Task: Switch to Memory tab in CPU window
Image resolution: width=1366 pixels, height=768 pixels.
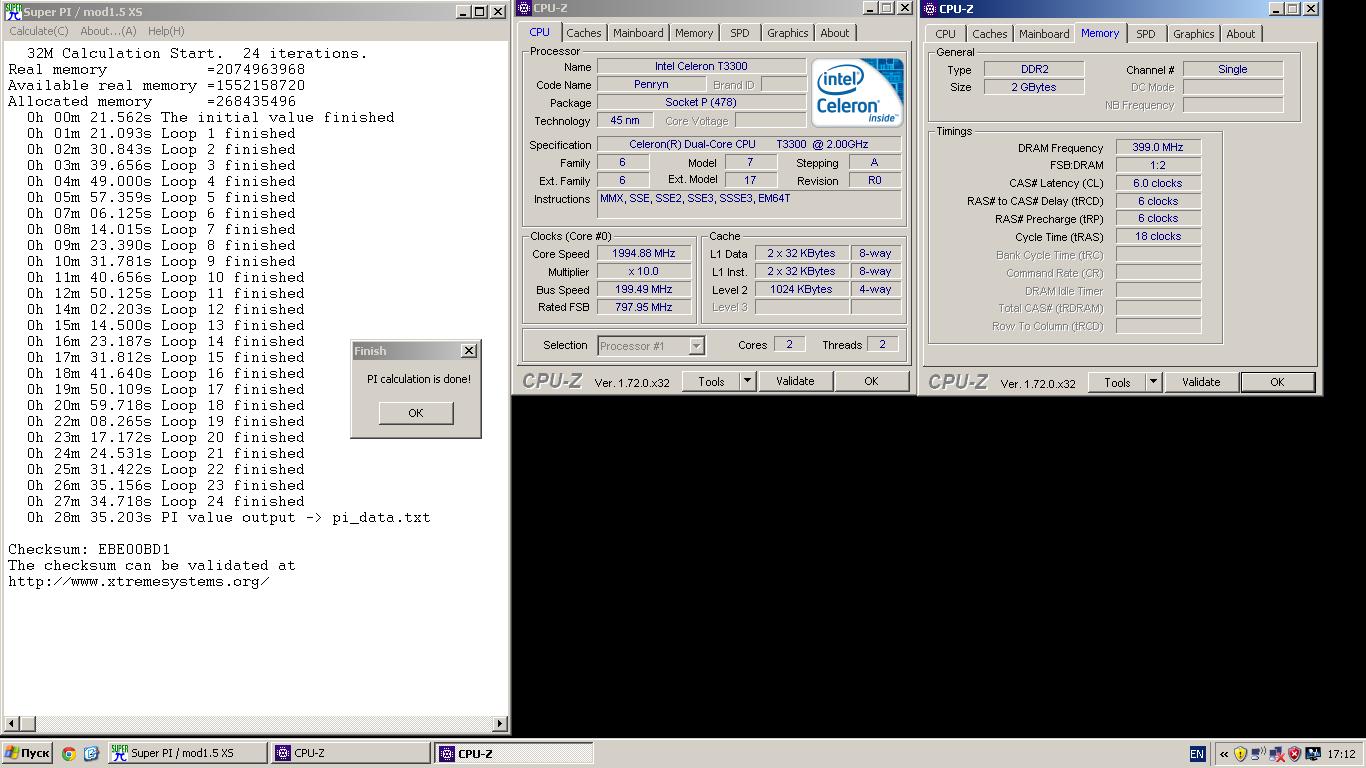Action: (694, 33)
